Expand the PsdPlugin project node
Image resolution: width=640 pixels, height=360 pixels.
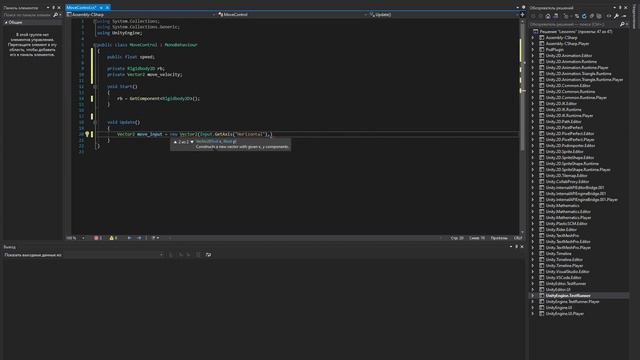coord(533,49)
